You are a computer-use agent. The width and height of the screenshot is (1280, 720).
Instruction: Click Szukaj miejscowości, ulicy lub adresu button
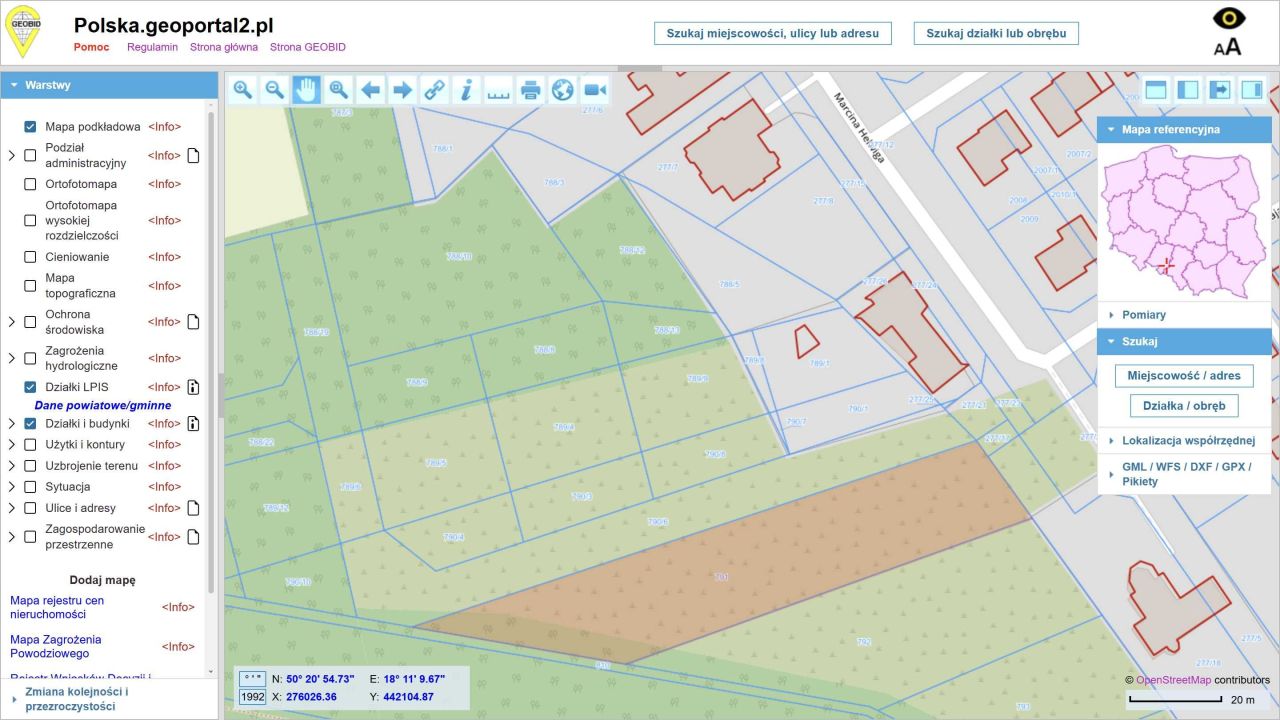(x=773, y=33)
